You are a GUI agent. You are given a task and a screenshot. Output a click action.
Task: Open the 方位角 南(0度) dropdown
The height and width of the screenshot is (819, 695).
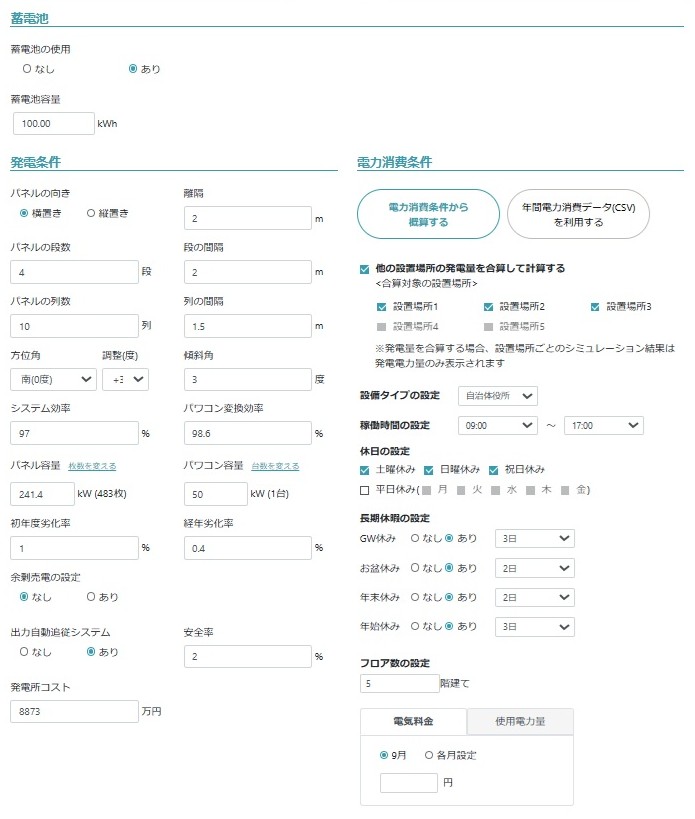pyautogui.click(x=53, y=380)
